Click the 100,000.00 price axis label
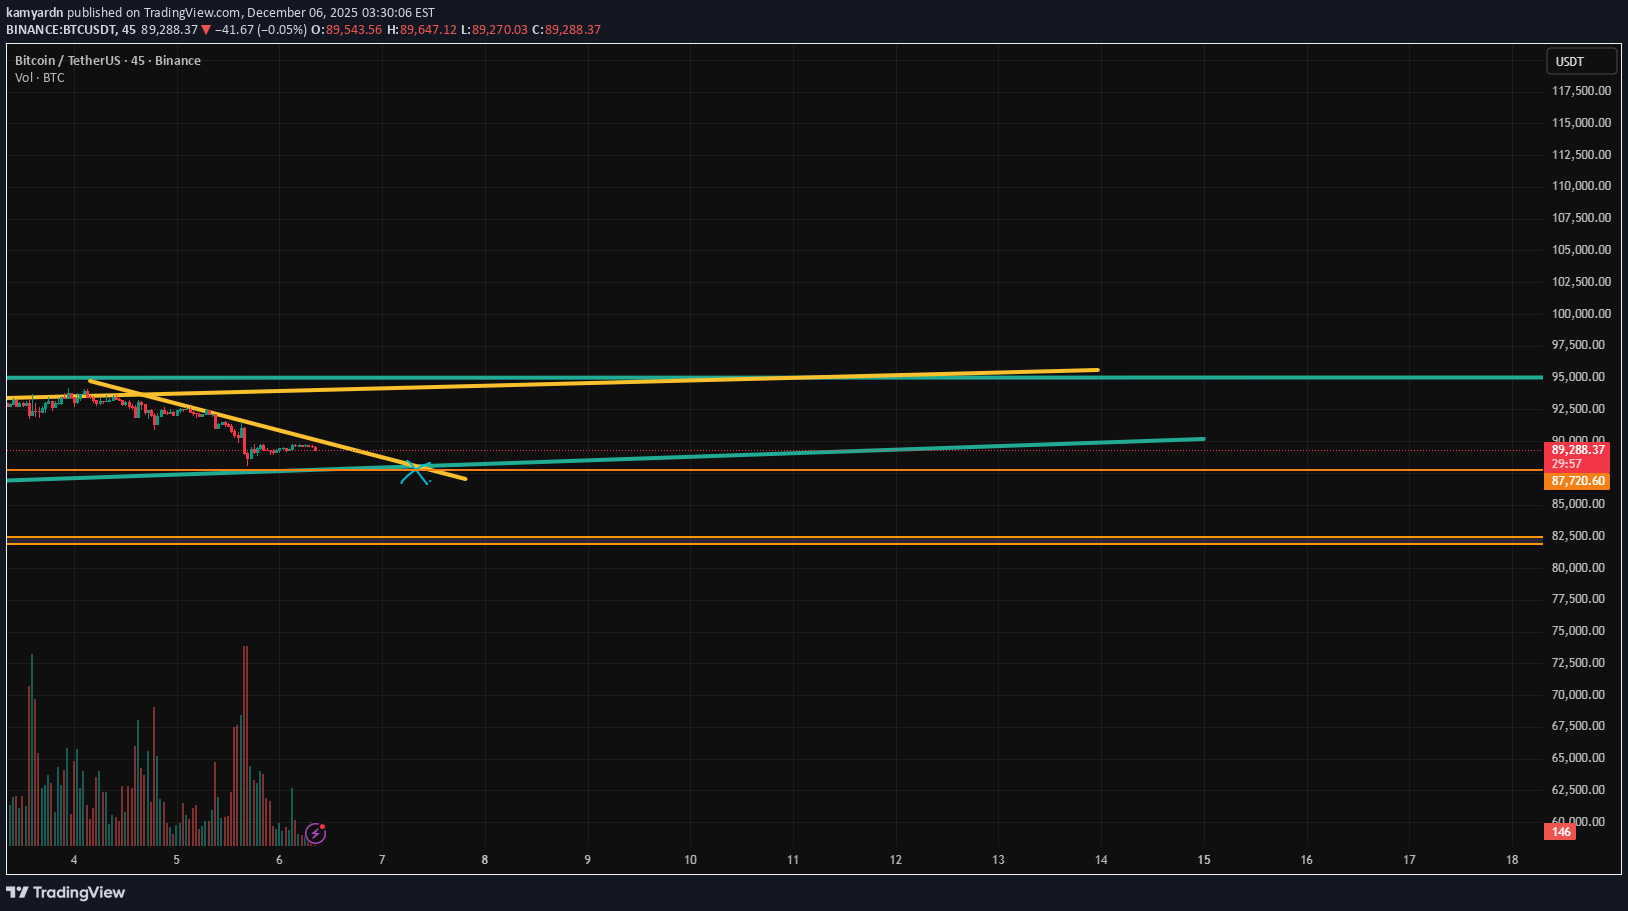The width and height of the screenshot is (1628, 911). [x=1581, y=314]
